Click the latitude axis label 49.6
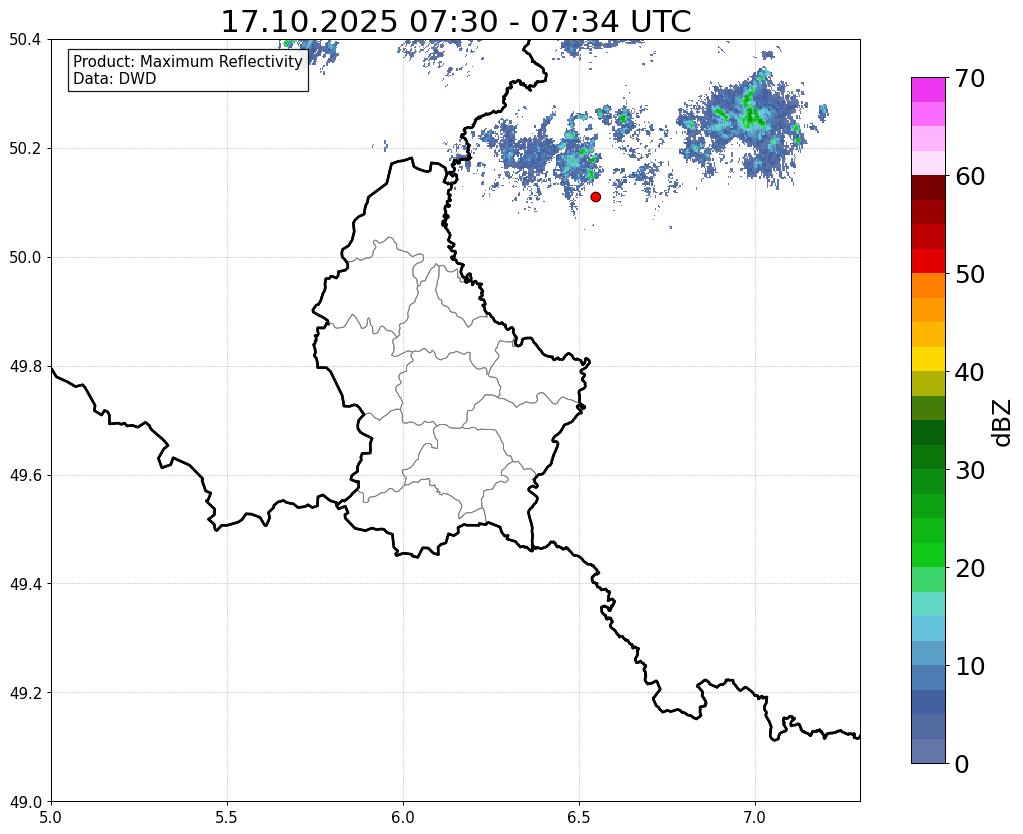 (25, 476)
